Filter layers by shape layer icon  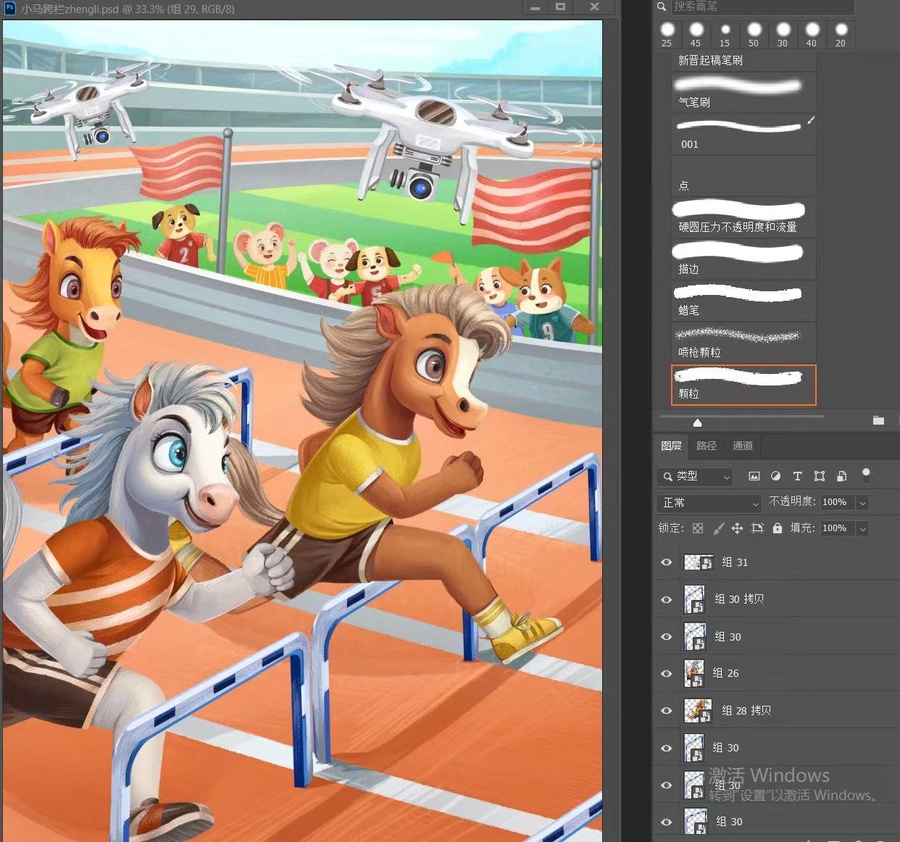point(819,476)
